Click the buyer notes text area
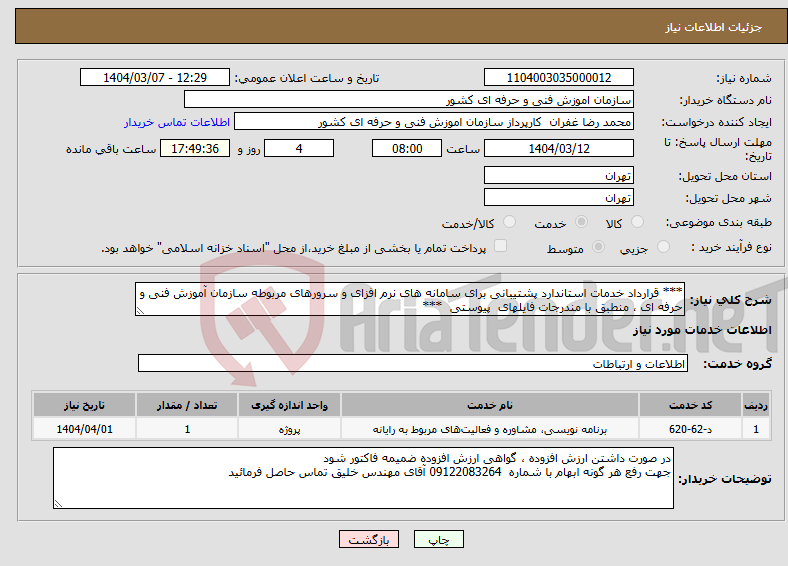Viewport: 788px width, 566px height. click(363, 478)
